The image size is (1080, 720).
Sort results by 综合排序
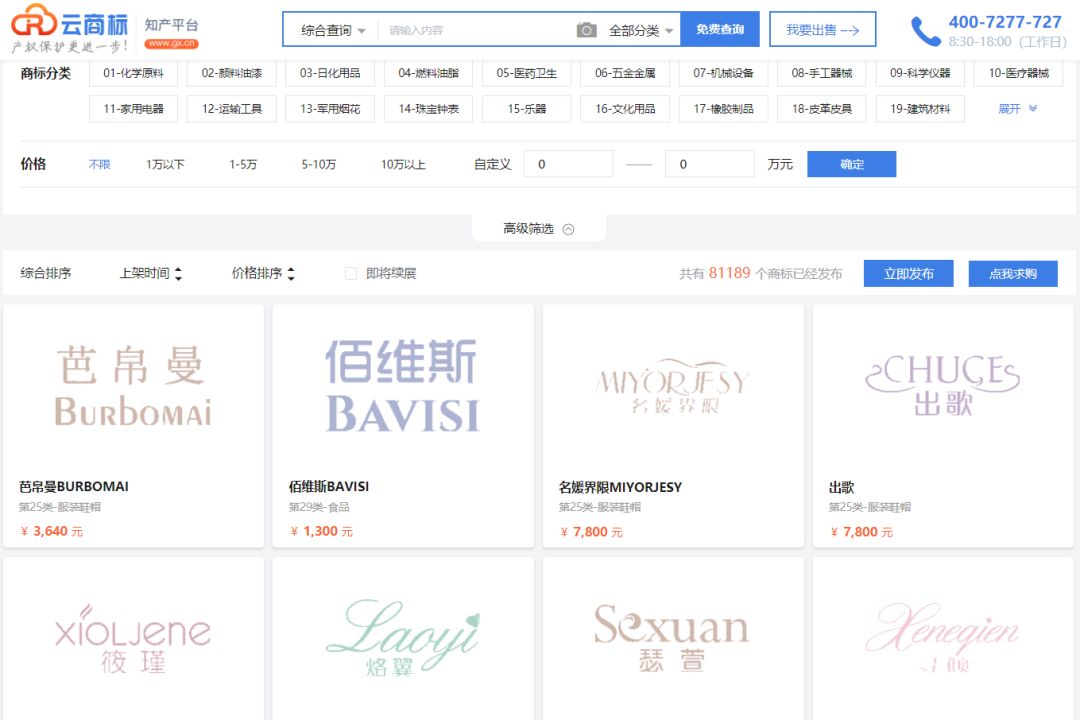45,274
